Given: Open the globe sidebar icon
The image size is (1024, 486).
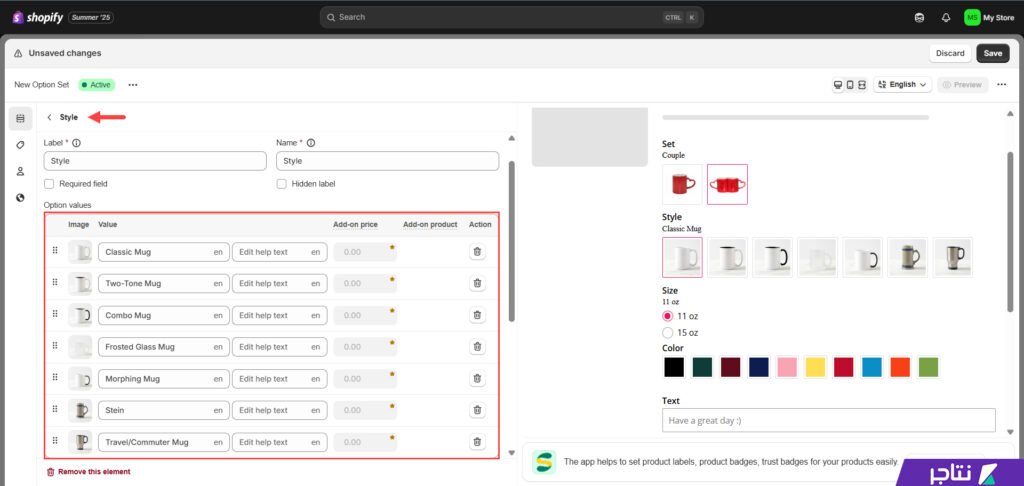Looking at the screenshot, I should pyautogui.click(x=20, y=197).
